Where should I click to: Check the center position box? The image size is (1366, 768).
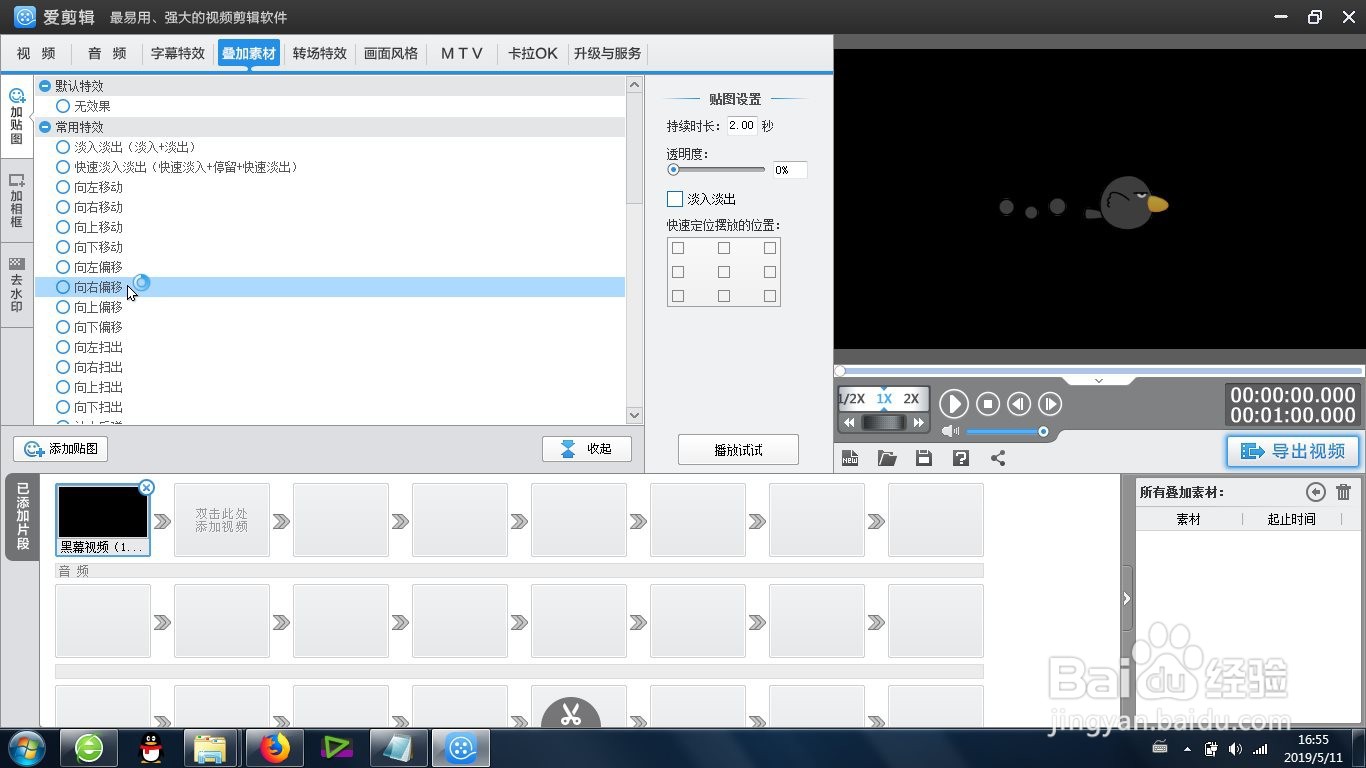coord(724,272)
